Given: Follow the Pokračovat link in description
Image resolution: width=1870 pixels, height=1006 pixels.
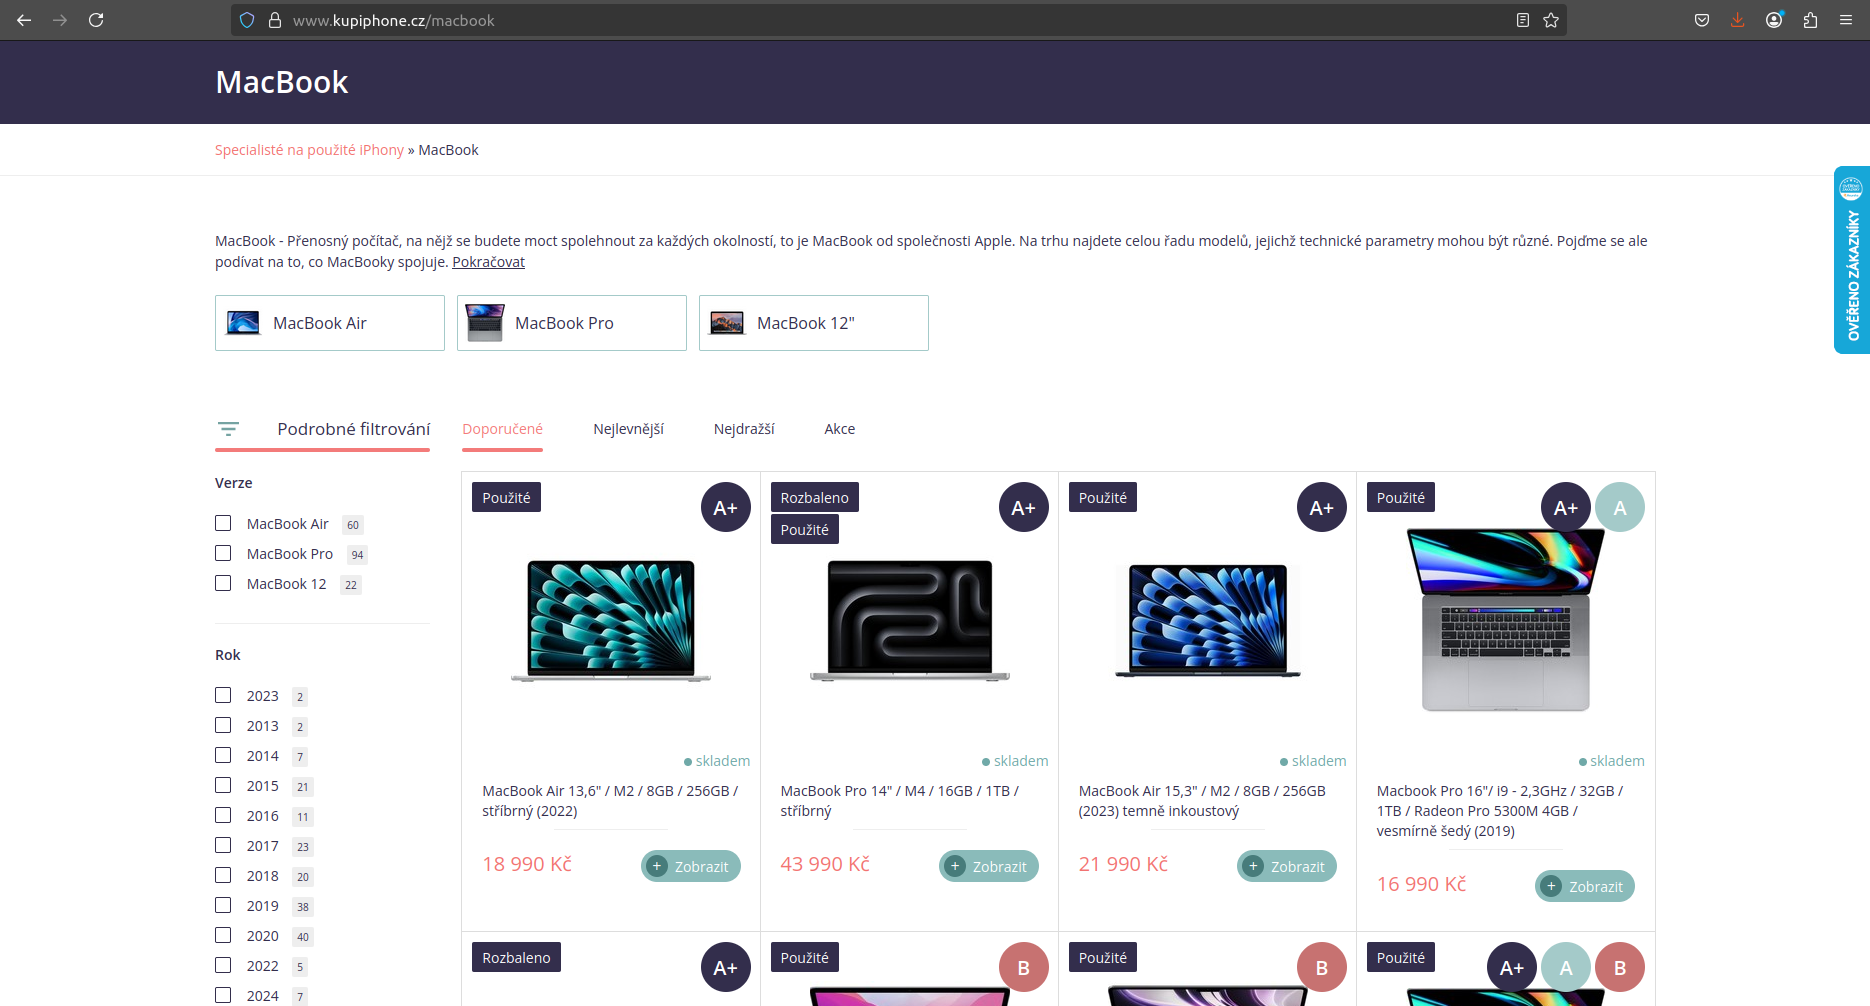Looking at the screenshot, I should [488, 262].
